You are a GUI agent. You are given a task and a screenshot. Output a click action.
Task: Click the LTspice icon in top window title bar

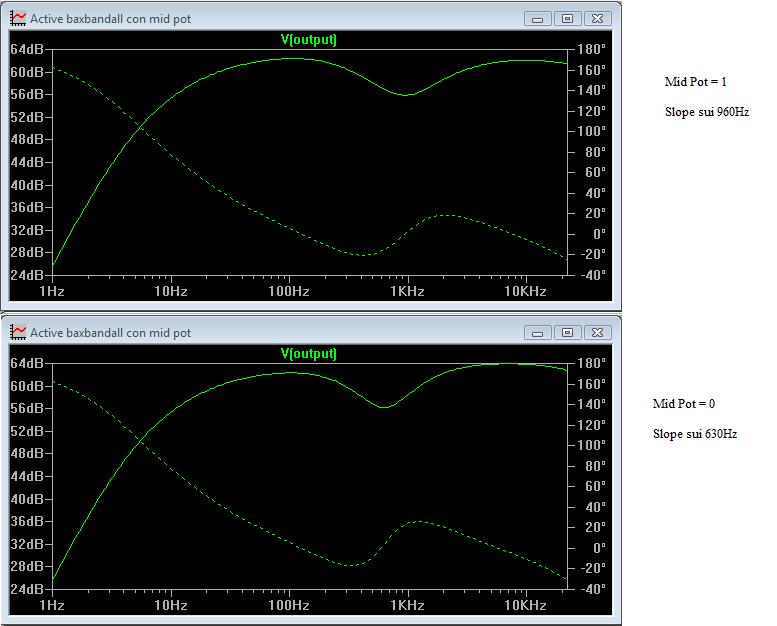pos(18,19)
